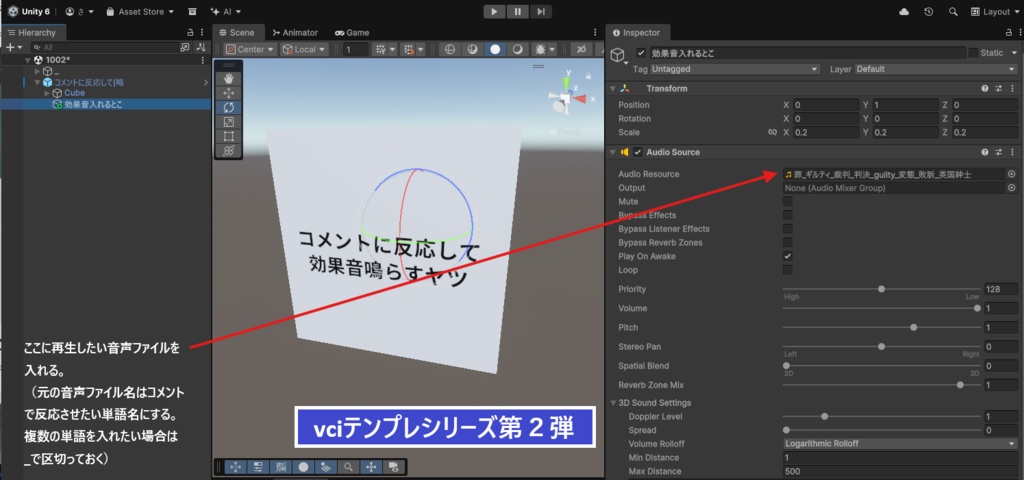Expand the Cube hierarchy item

tap(47, 93)
